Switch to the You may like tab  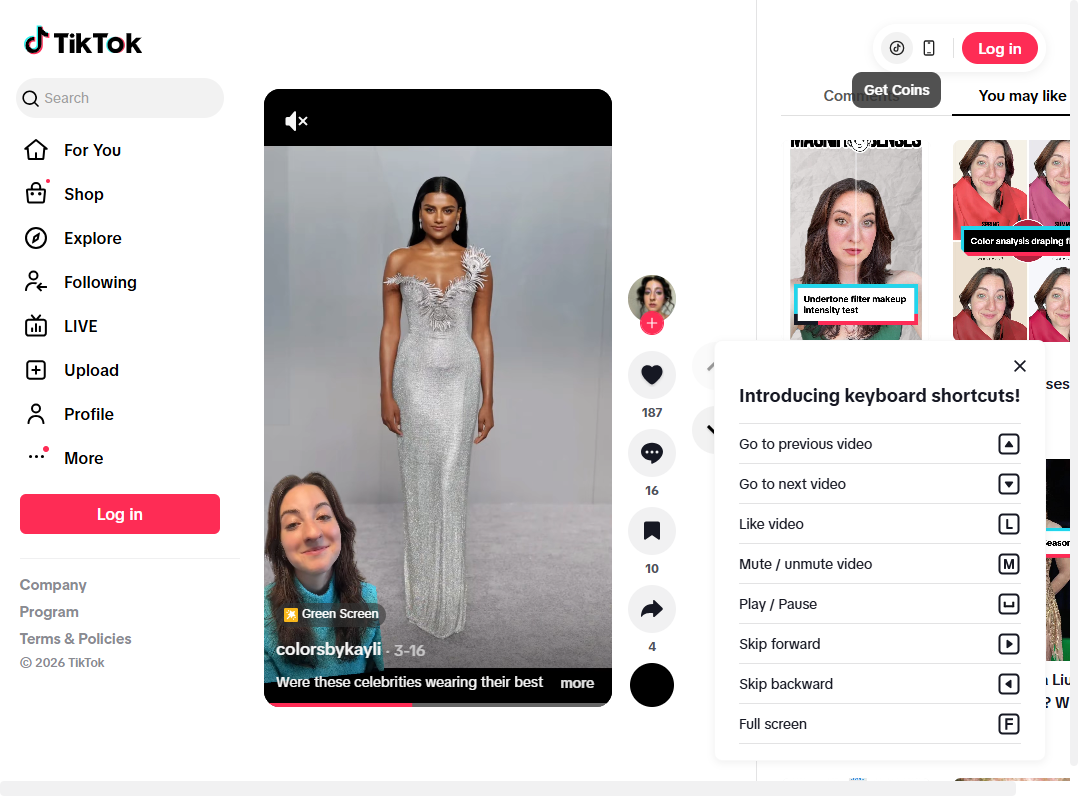pos(1022,96)
